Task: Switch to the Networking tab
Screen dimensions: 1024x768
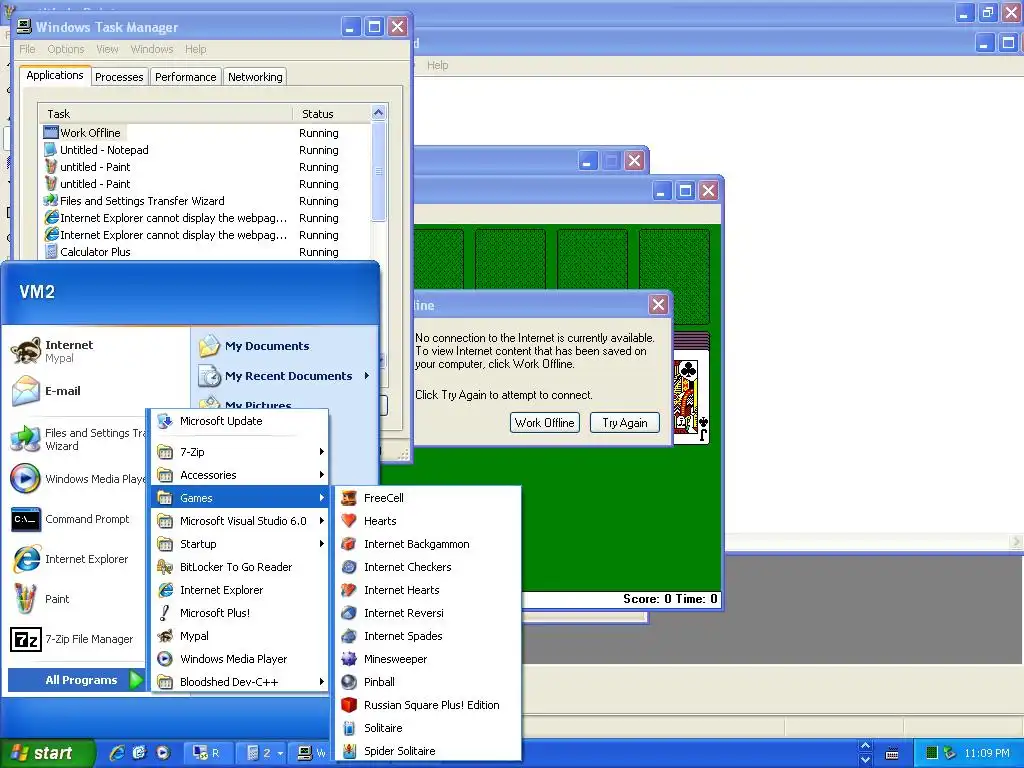Action: click(255, 77)
